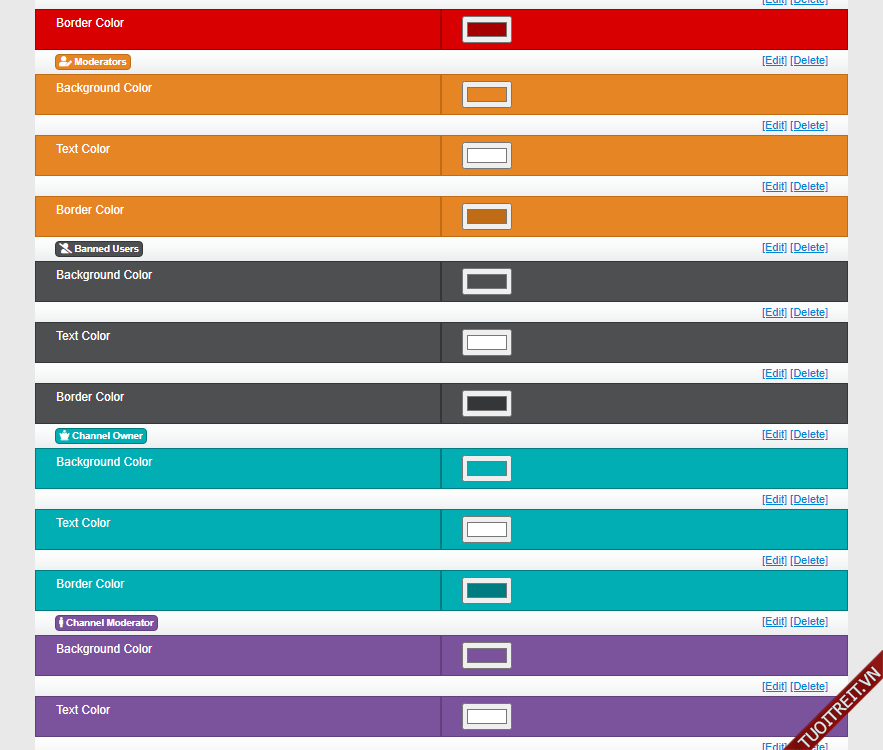883x750 pixels.
Task: Open the red Border Color swatch
Action: [x=487, y=30]
